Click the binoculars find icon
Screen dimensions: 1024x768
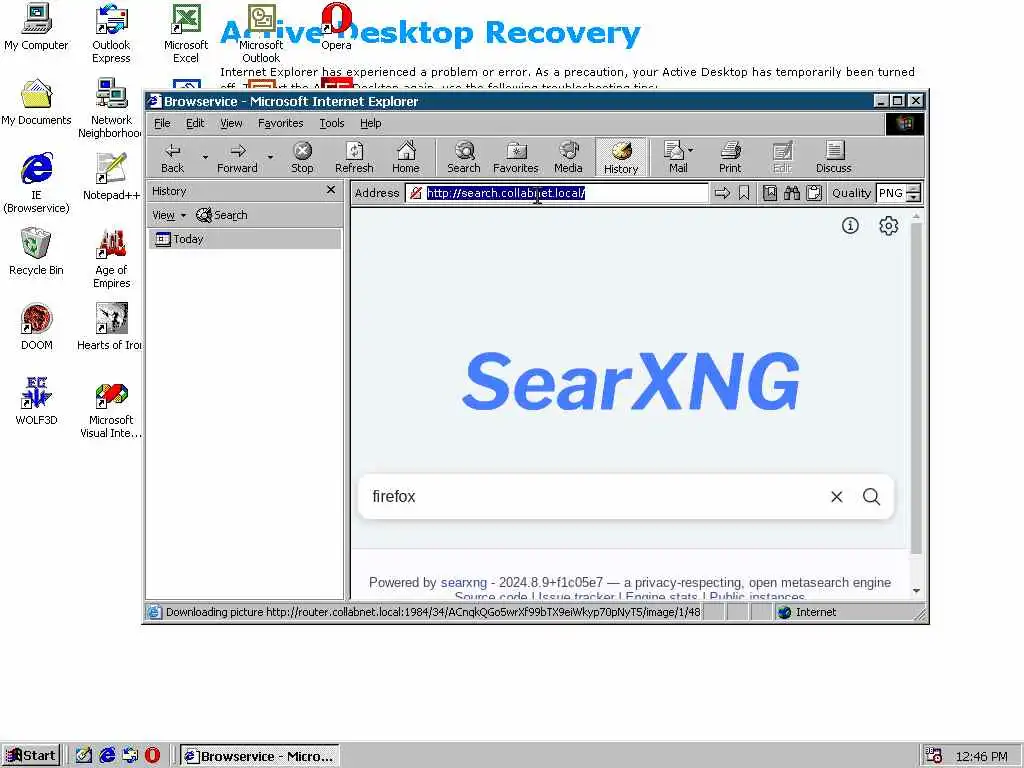tap(792, 193)
